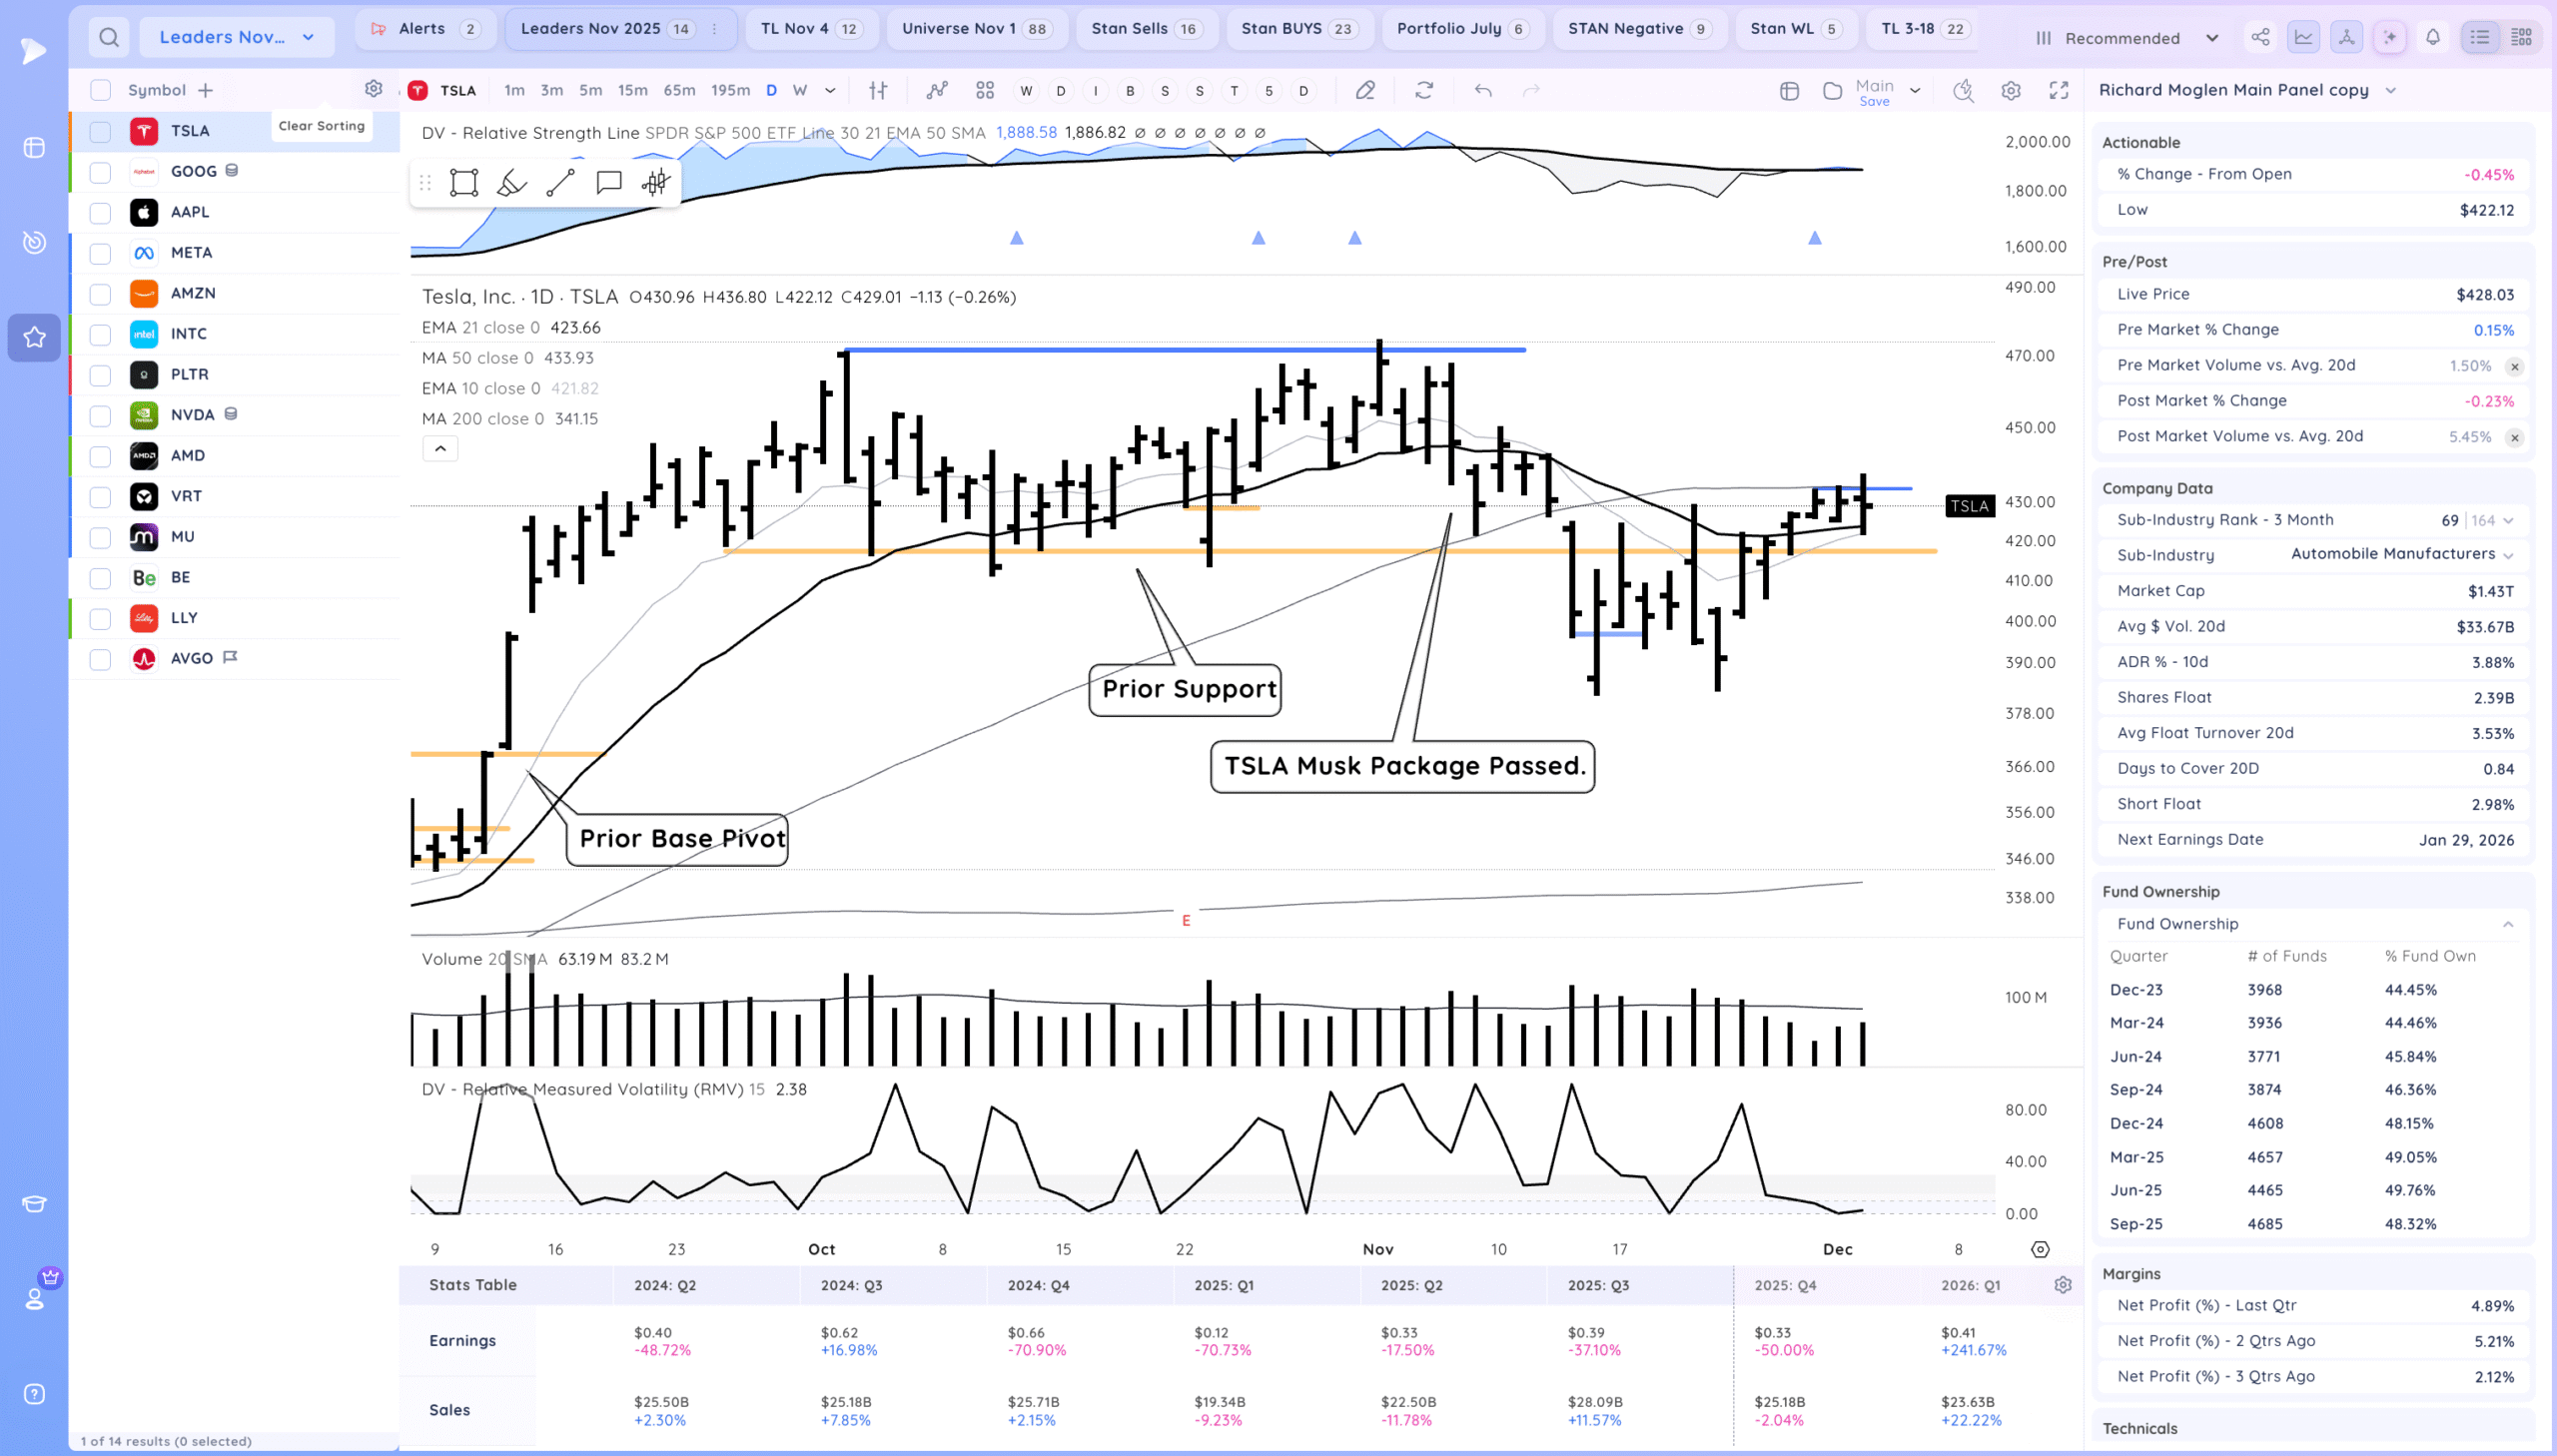This screenshot has height=1456, width=2557.
Task: Select the comment callout tool
Action: (608, 183)
